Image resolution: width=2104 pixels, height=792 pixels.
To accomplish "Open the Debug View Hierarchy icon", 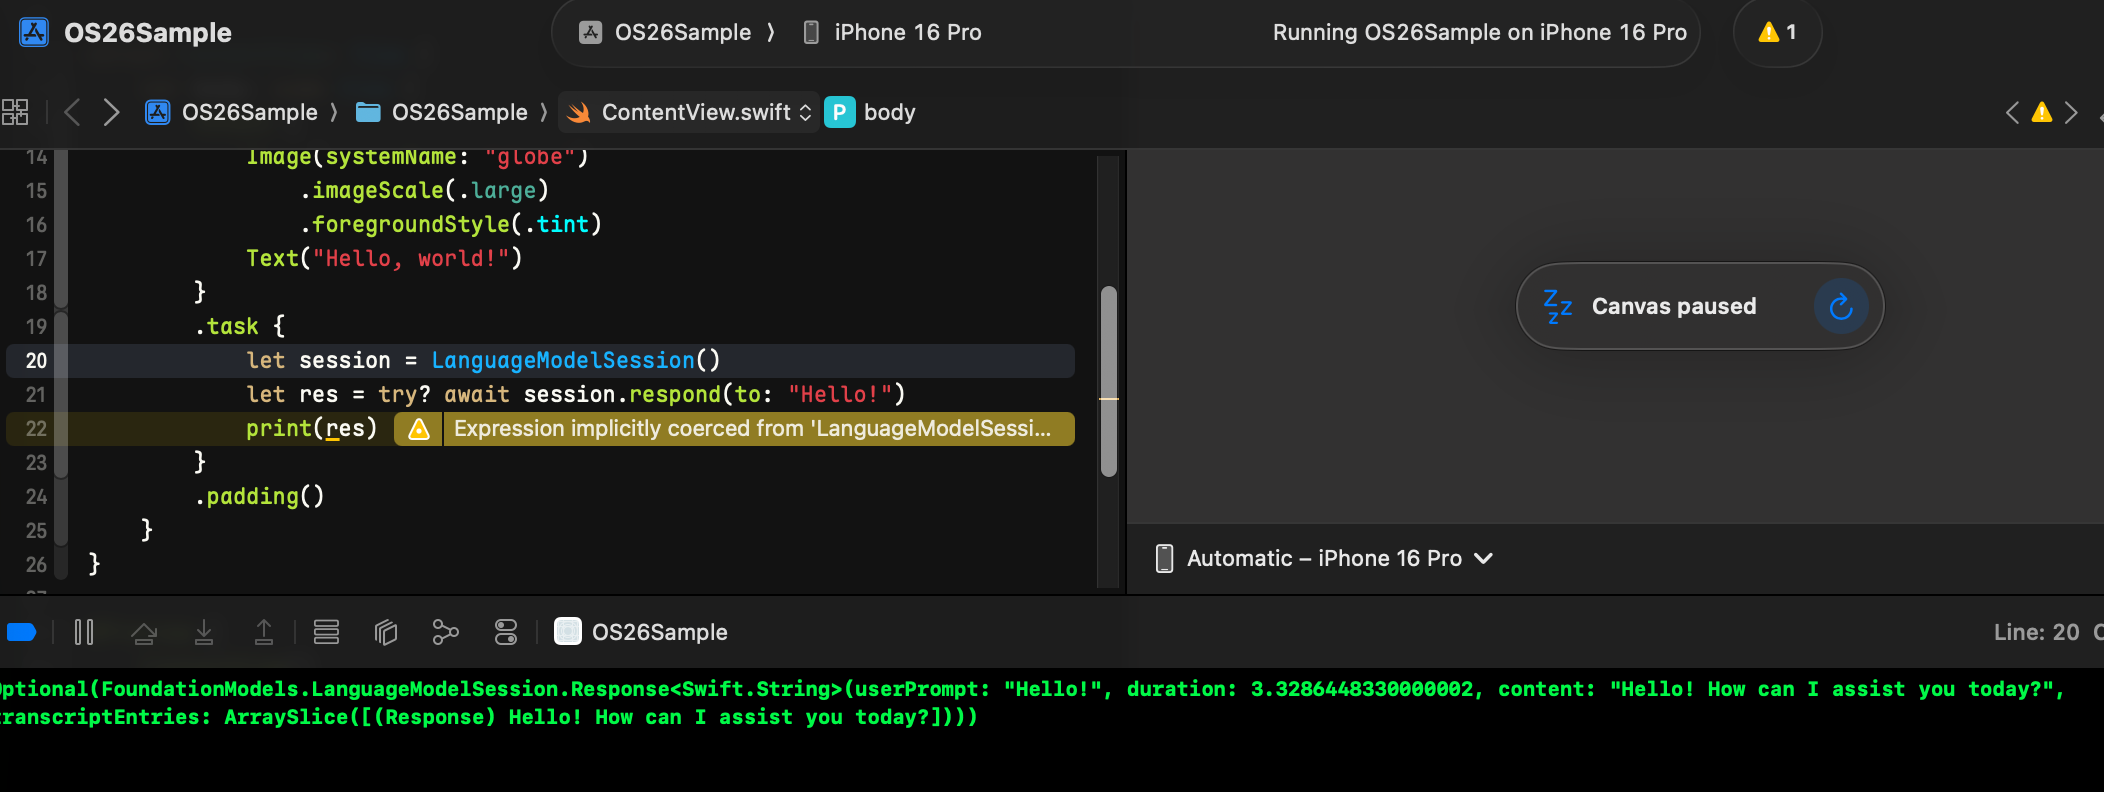I will [386, 632].
